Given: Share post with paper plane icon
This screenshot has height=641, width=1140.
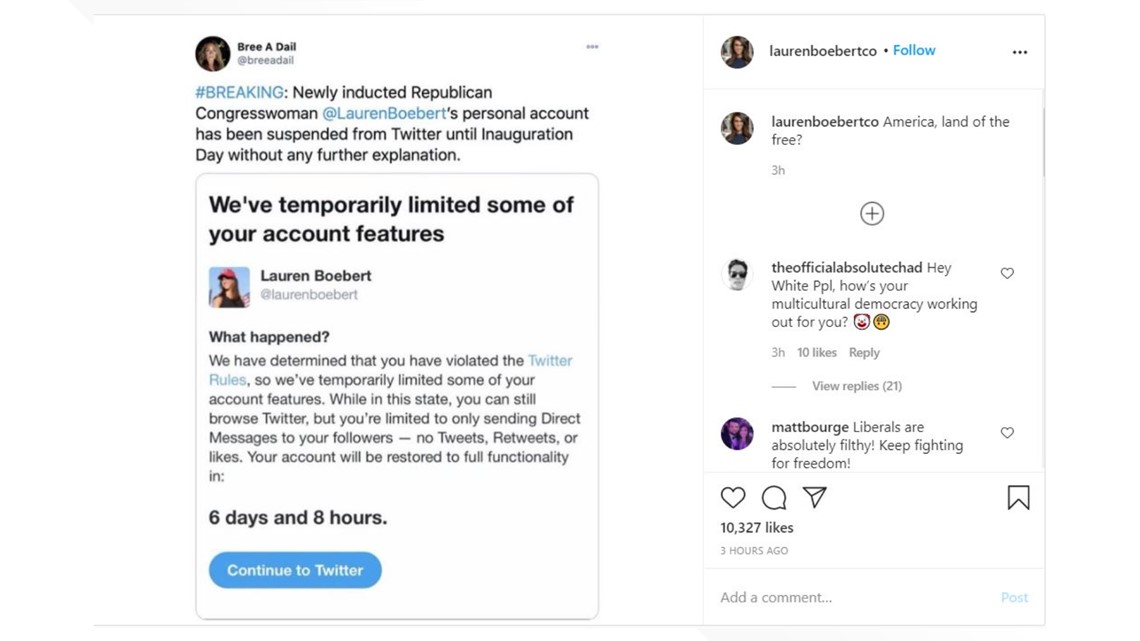Looking at the screenshot, I should pos(814,497).
